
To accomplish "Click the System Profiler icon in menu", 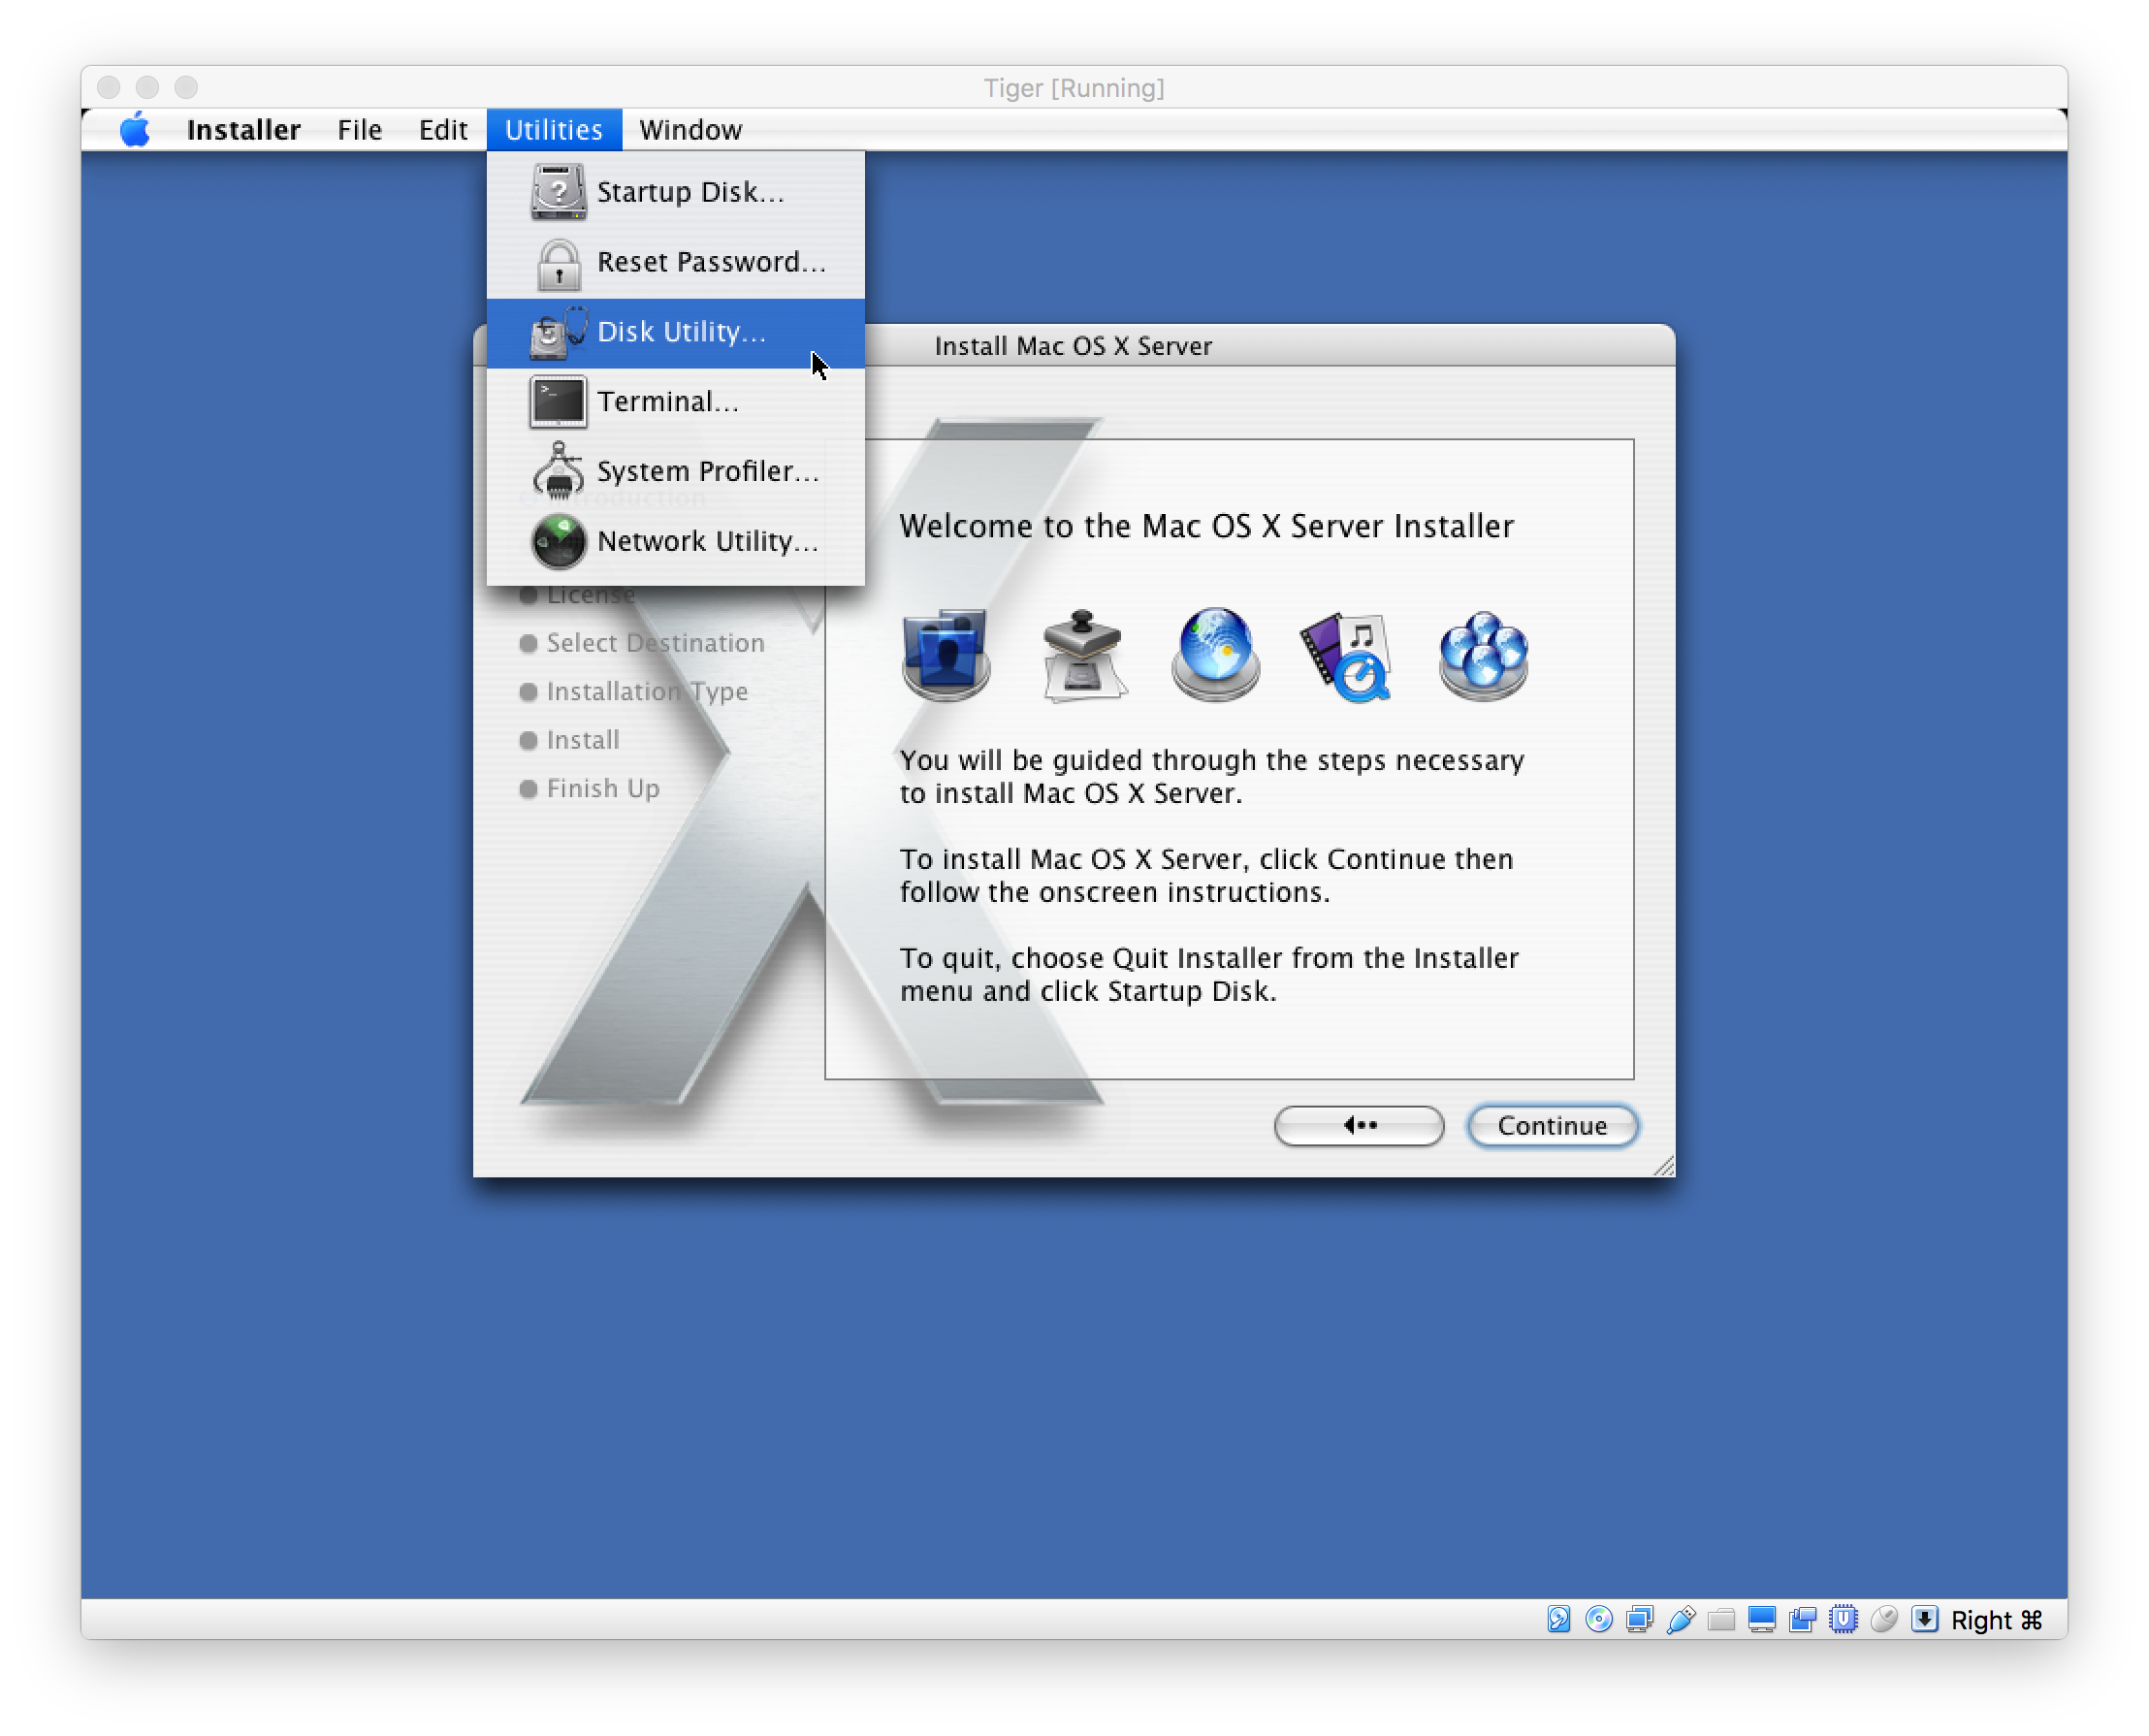I will (x=560, y=471).
